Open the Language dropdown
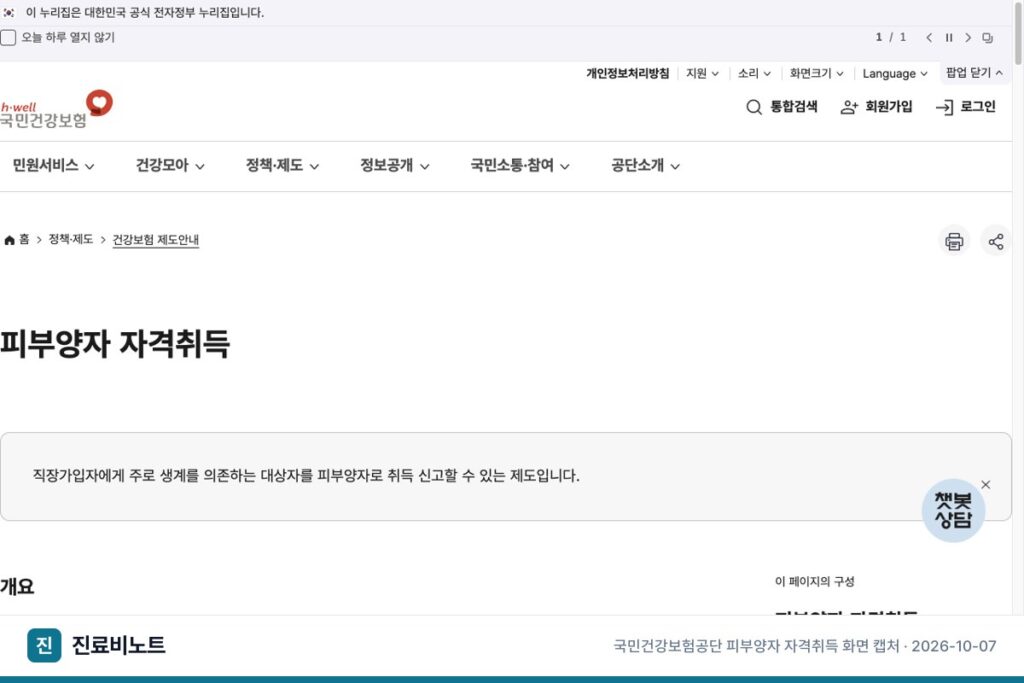The width and height of the screenshot is (1024, 683). click(895, 74)
